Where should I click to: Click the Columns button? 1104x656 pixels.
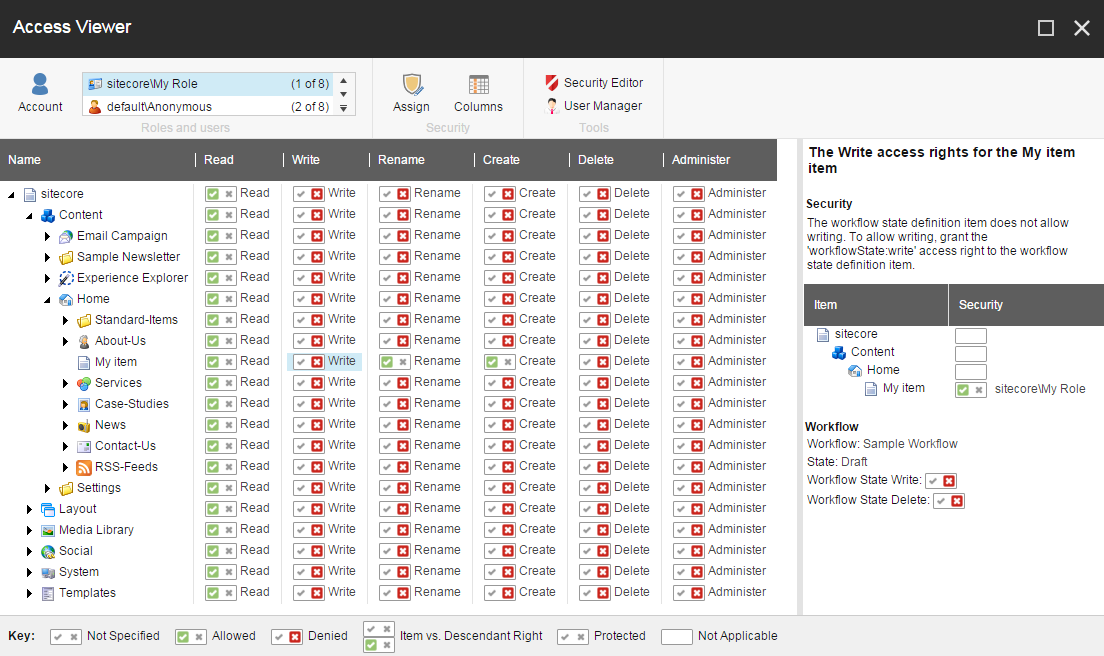(478, 90)
